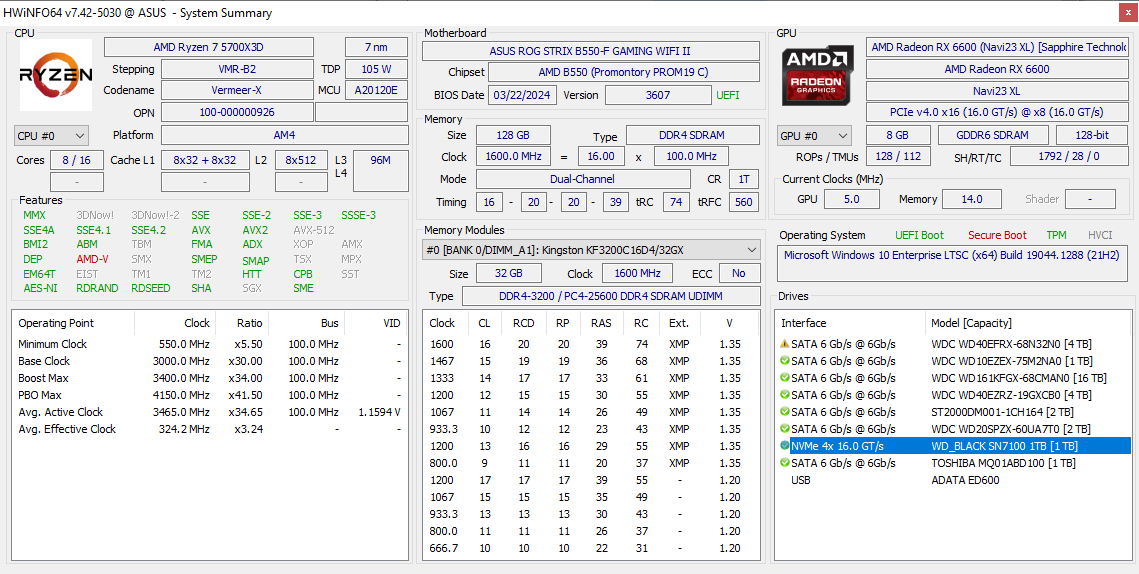Click the Model [Capacity] column header
The image size is (1139, 574).
point(1028,323)
